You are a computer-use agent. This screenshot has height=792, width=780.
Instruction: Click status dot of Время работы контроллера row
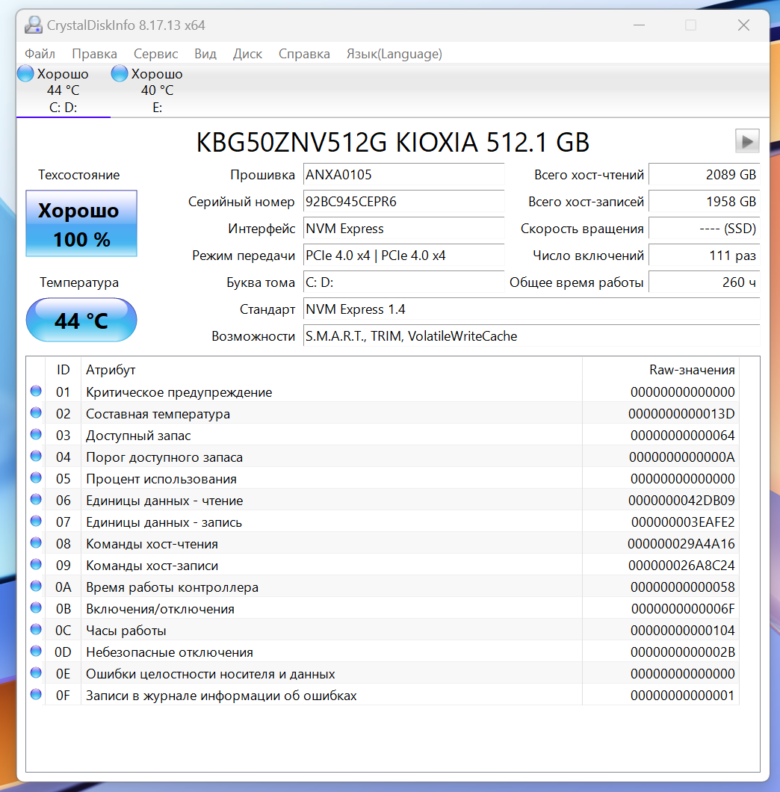pyautogui.click(x=36, y=586)
